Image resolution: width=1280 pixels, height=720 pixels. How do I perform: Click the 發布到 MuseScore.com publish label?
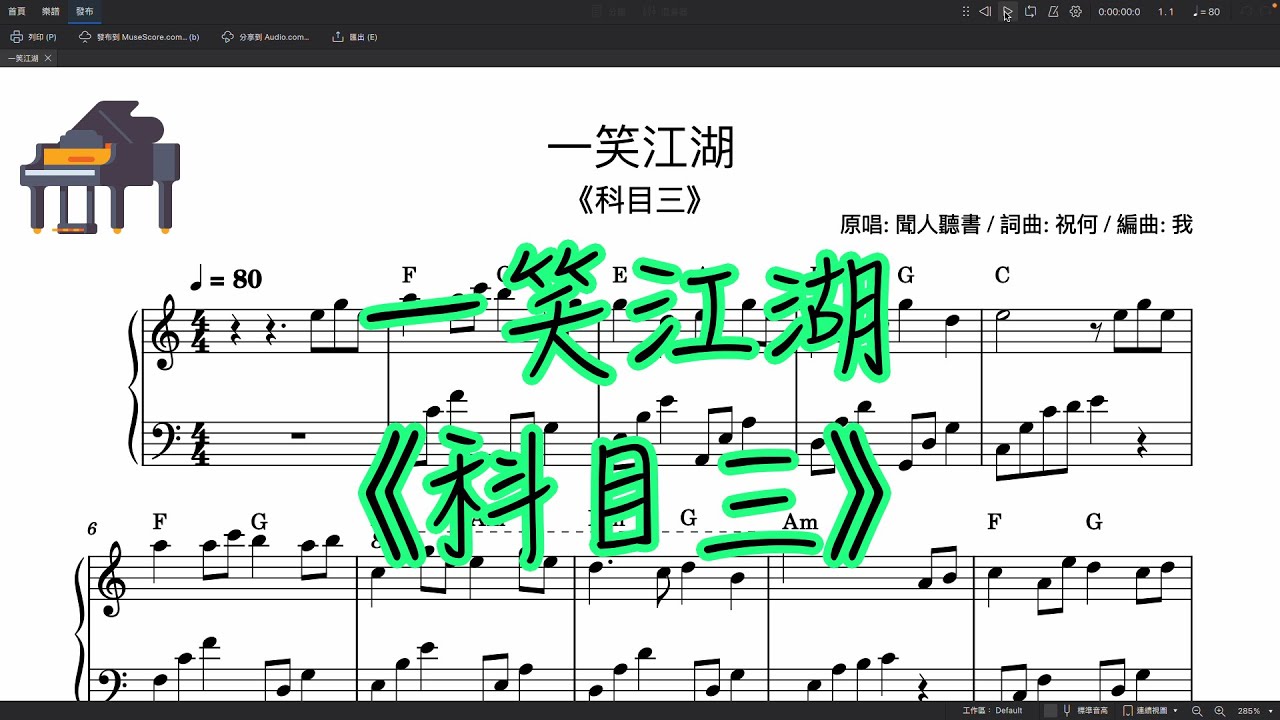[x=148, y=37]
